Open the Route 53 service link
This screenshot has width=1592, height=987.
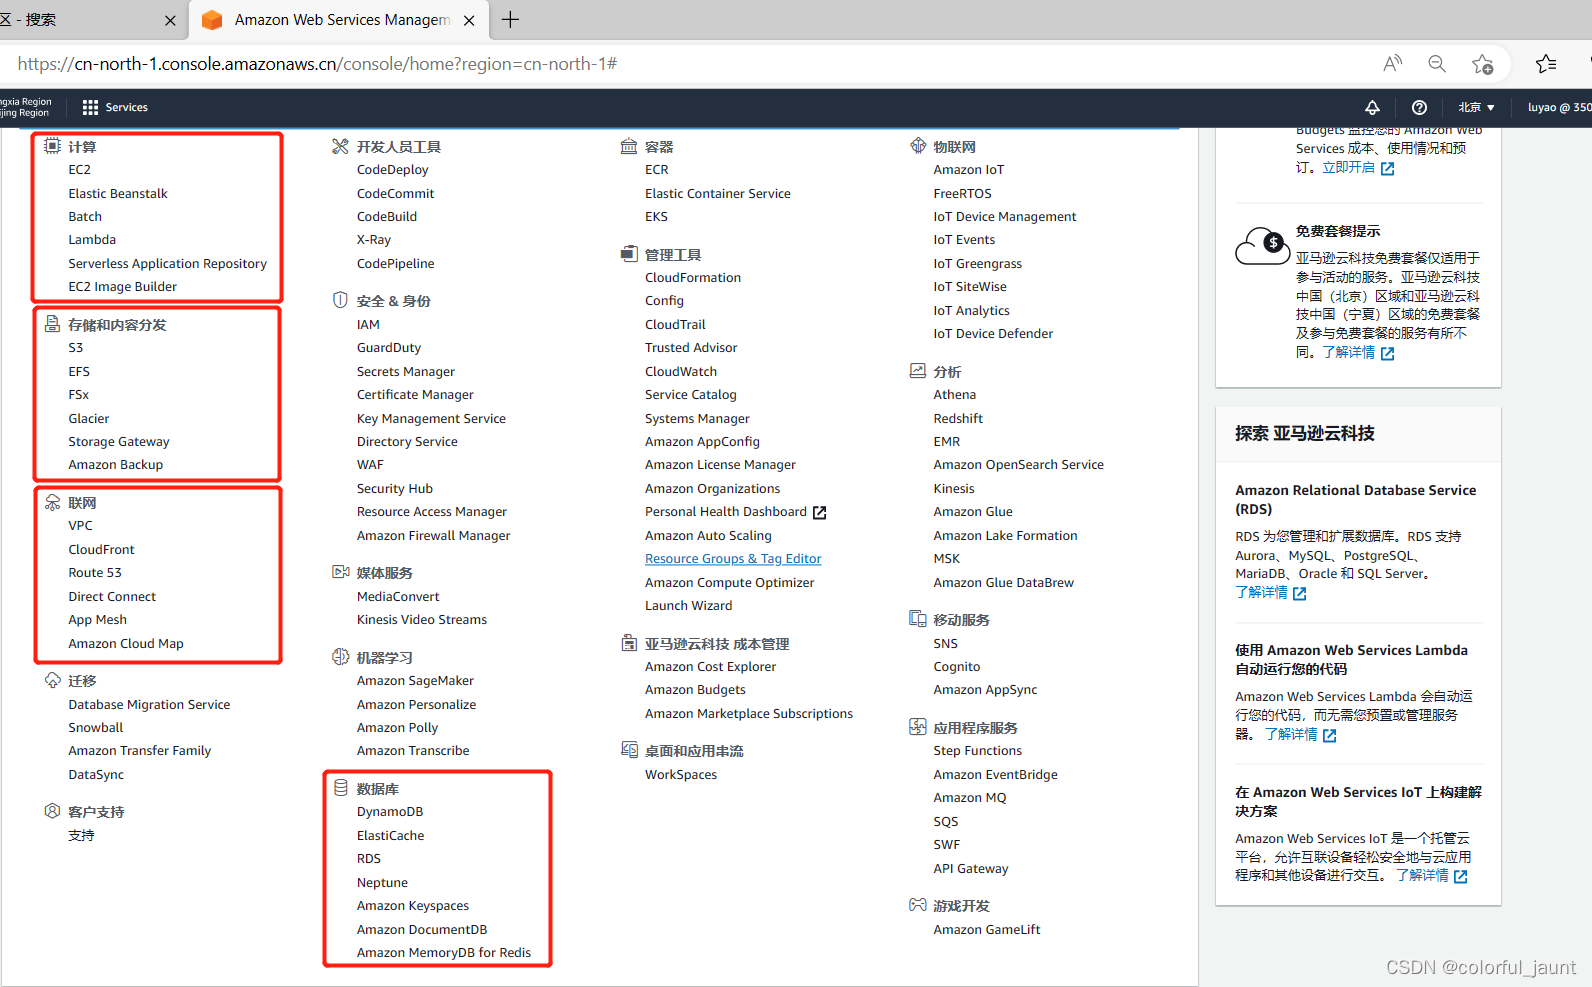(x=95, y=573)
